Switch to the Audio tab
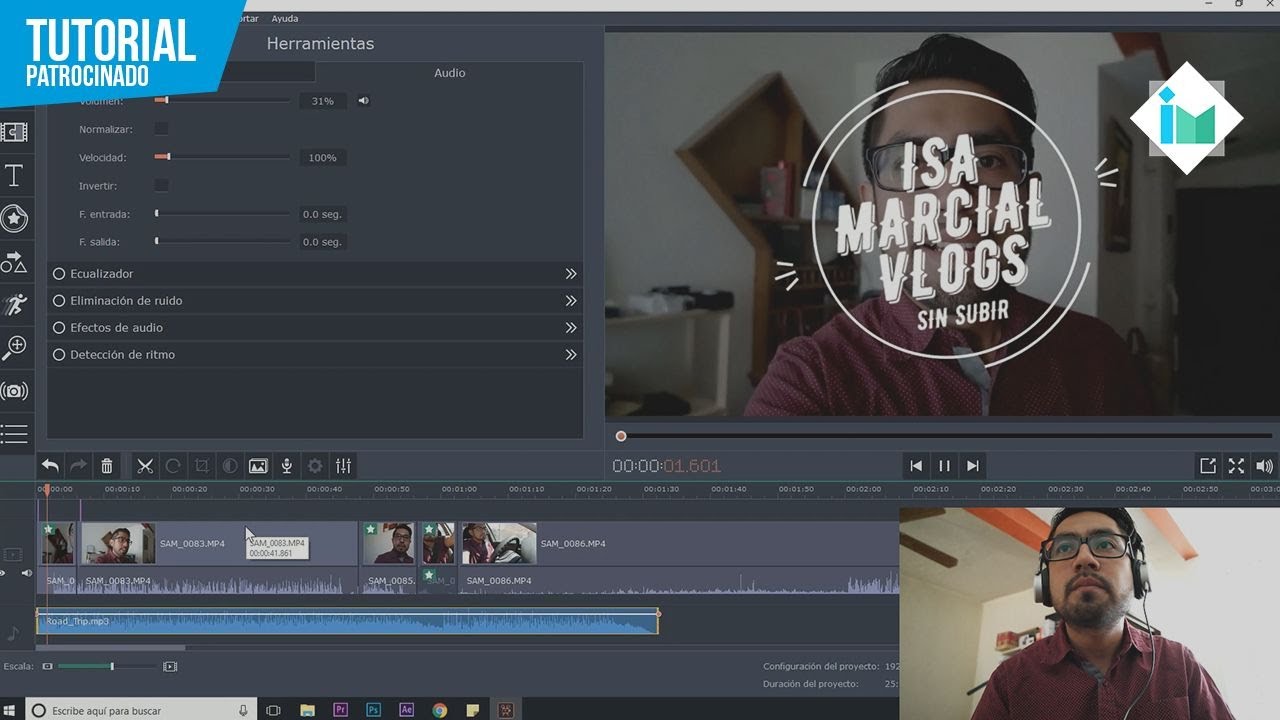 [x=449, y=73]
